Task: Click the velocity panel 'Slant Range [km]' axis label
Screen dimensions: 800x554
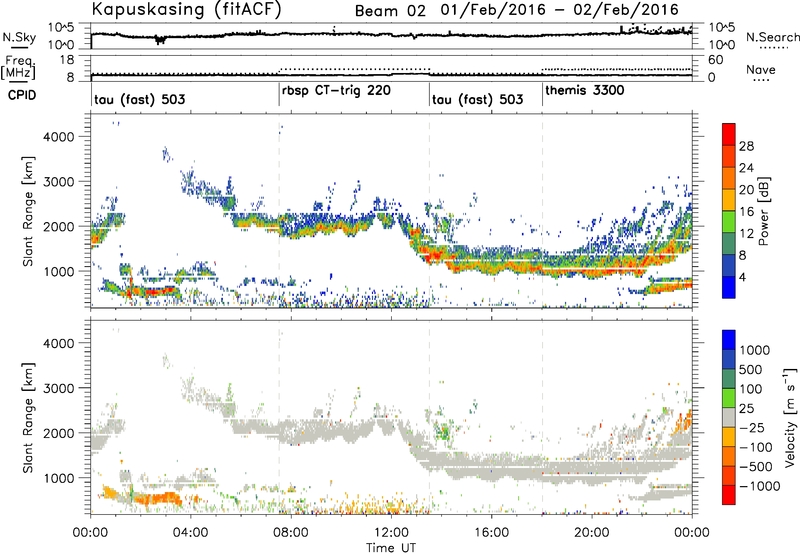Action: [28, 417]
